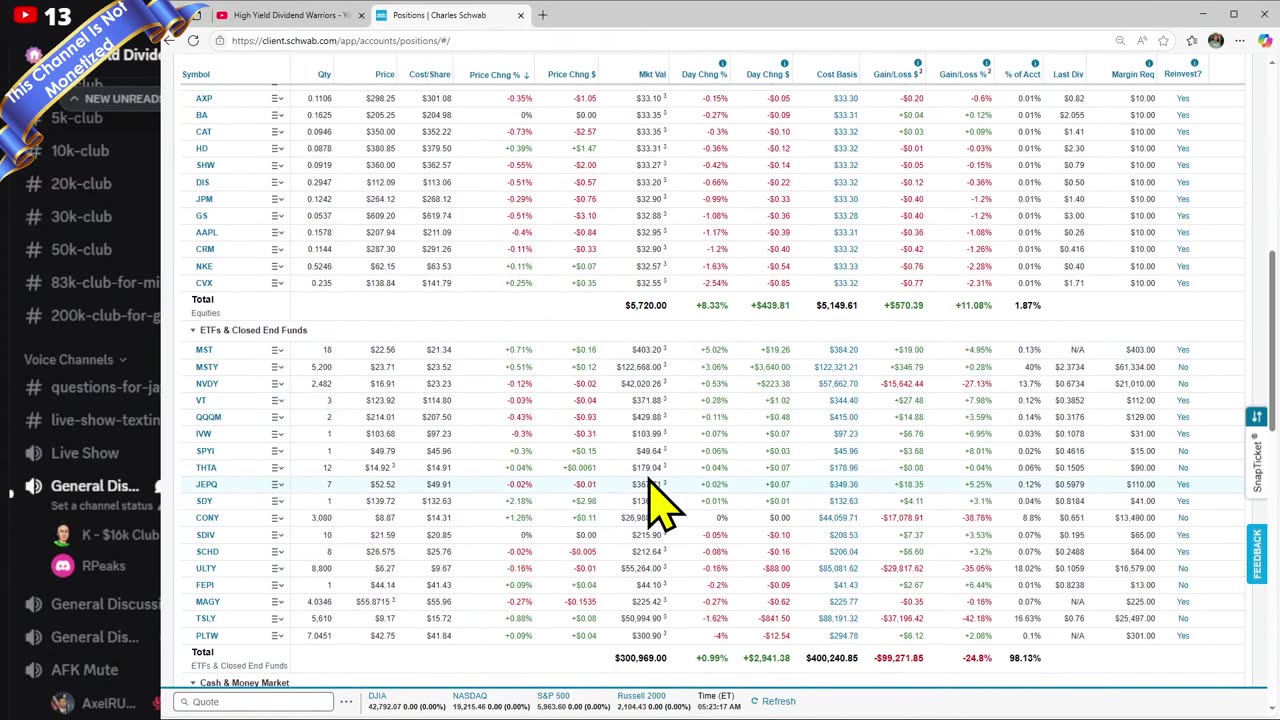The width and height of the screenshot is (1280, 720).
Task: Switch to High Yield Dividend Warriors tab
Action: click(x=290, y=15)
